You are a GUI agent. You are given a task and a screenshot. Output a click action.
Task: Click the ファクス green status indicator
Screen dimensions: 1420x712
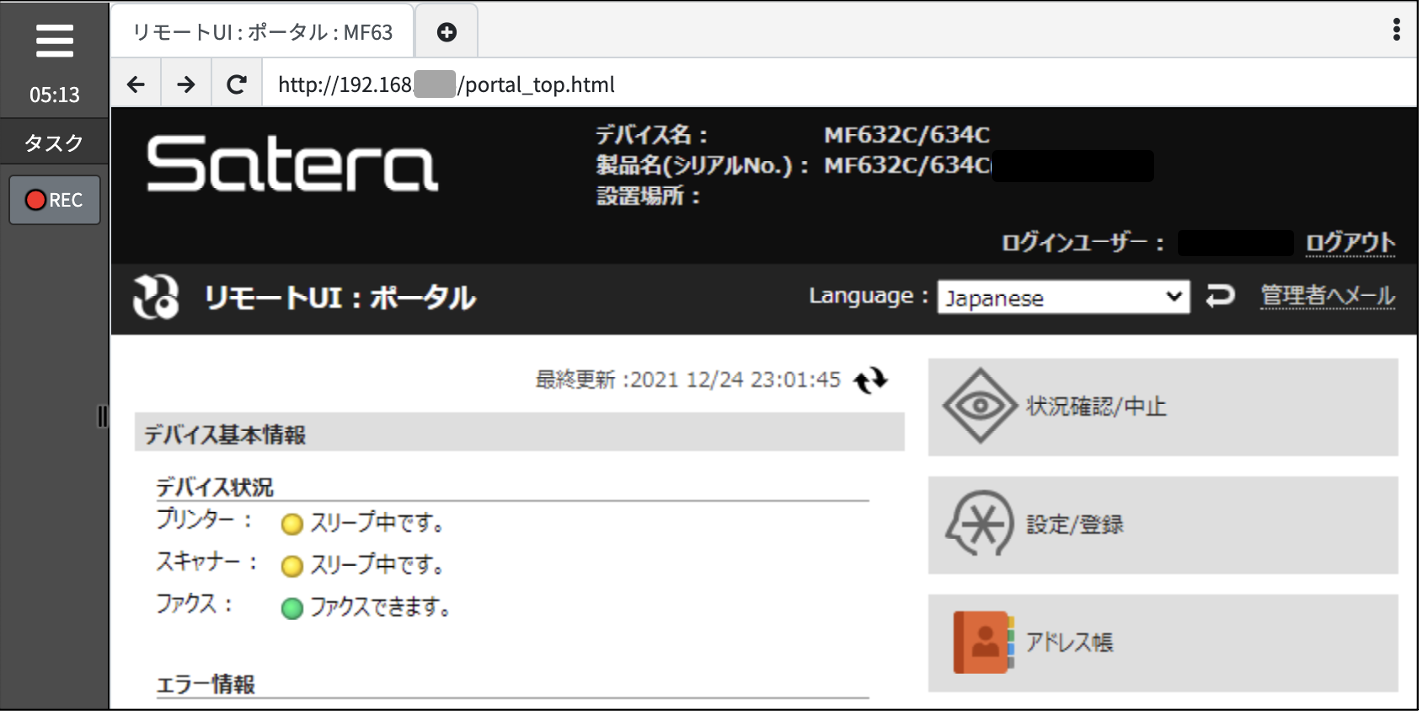[x=291, y=608]
